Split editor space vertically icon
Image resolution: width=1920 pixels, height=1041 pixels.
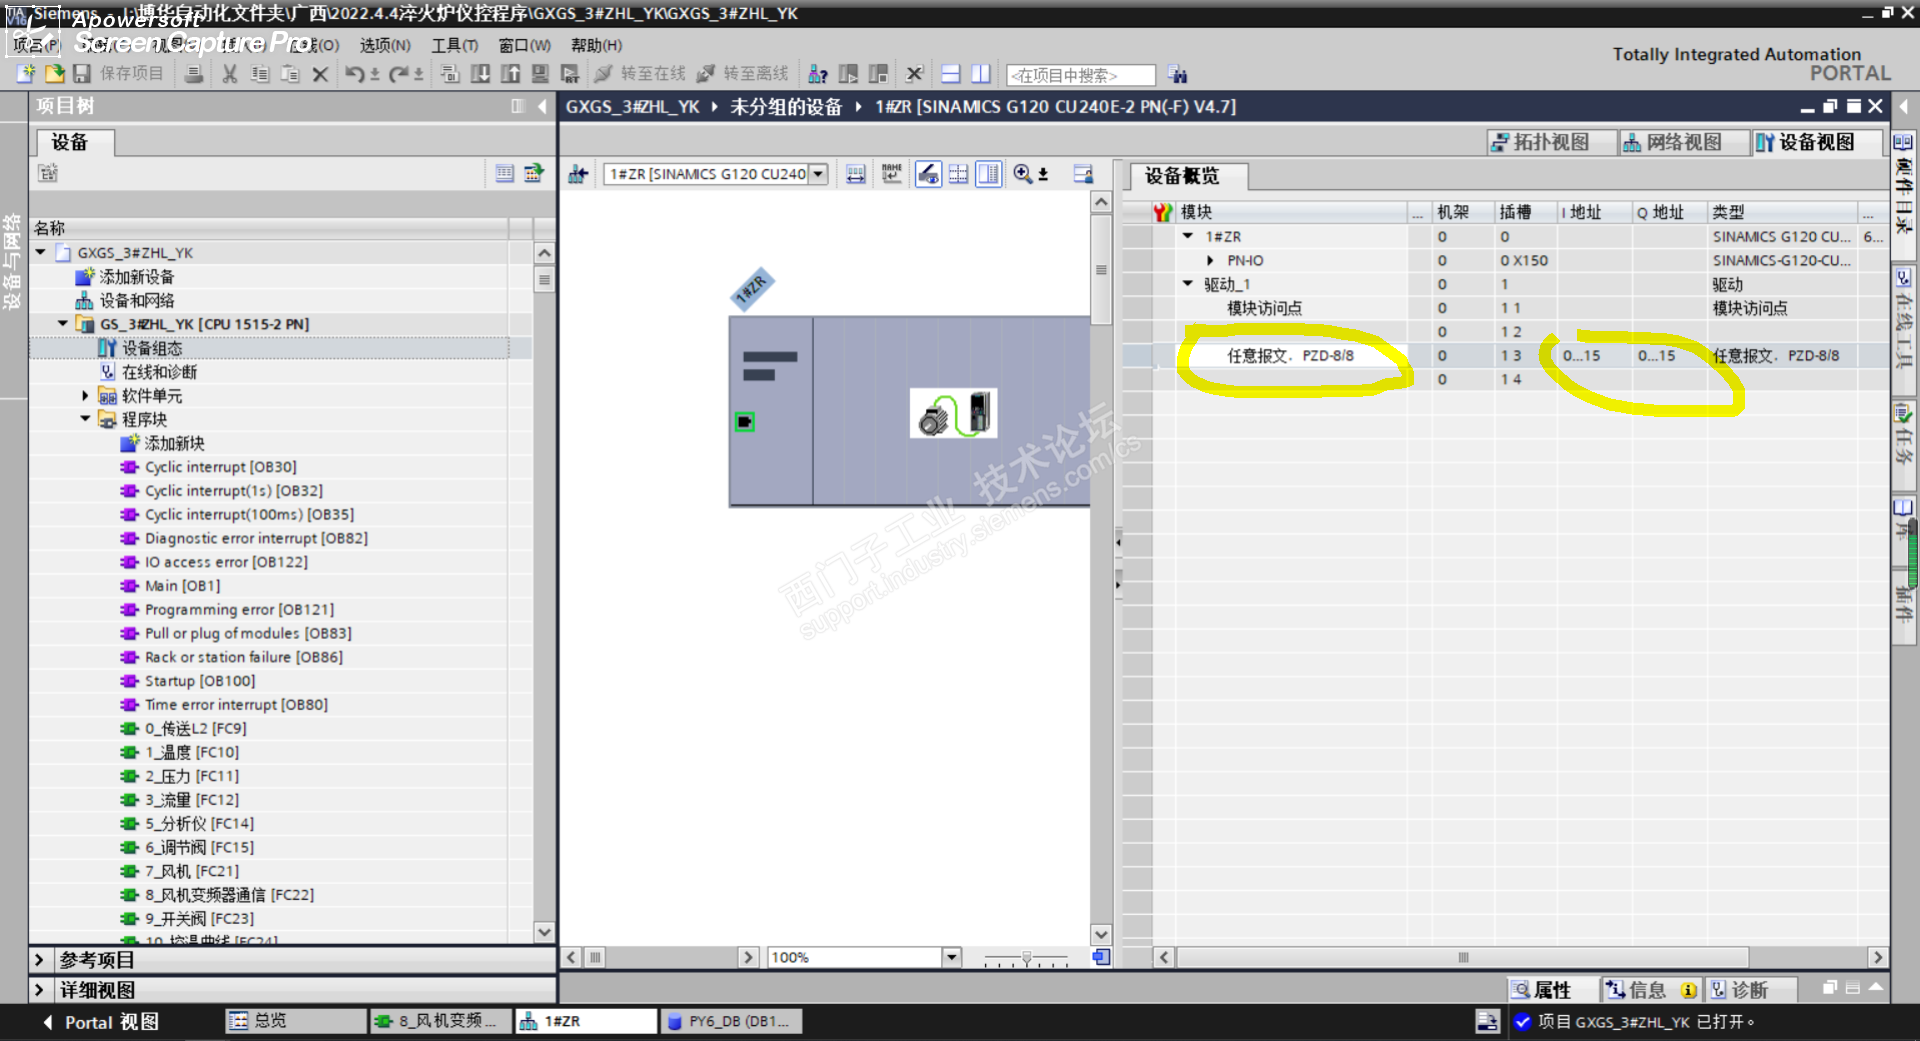[x=981, y=74]
